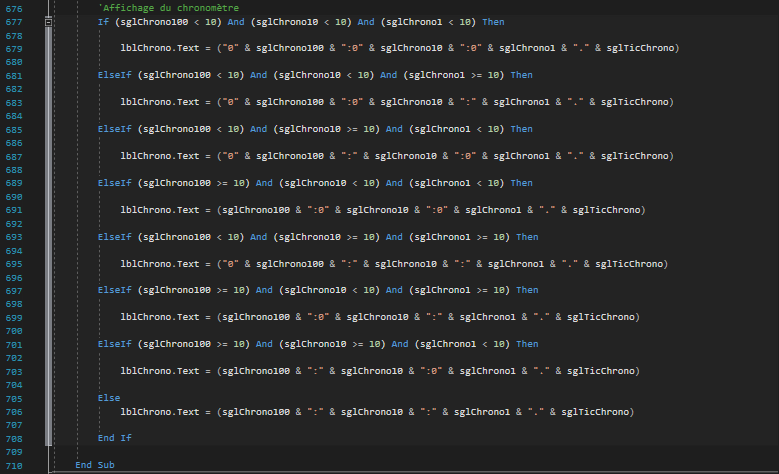The width and height of the screenshot is (779, 474).
Task: Click line number 695 in the gutter
Action: point(14,264)
